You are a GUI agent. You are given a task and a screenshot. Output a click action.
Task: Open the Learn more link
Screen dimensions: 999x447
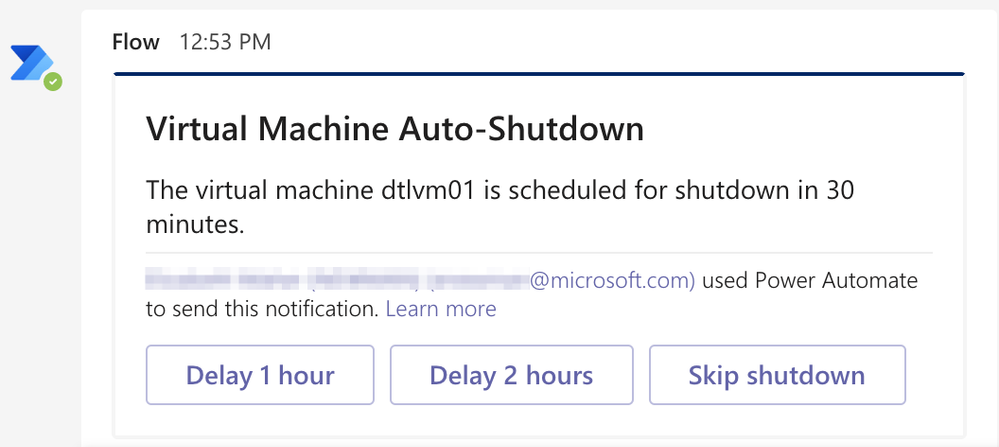coord(440,309)
